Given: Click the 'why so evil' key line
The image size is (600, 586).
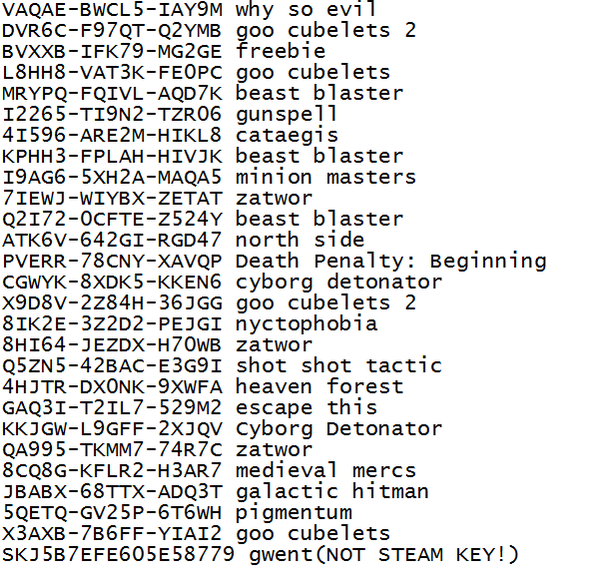Looking at the screenshot, I should 189,9.
